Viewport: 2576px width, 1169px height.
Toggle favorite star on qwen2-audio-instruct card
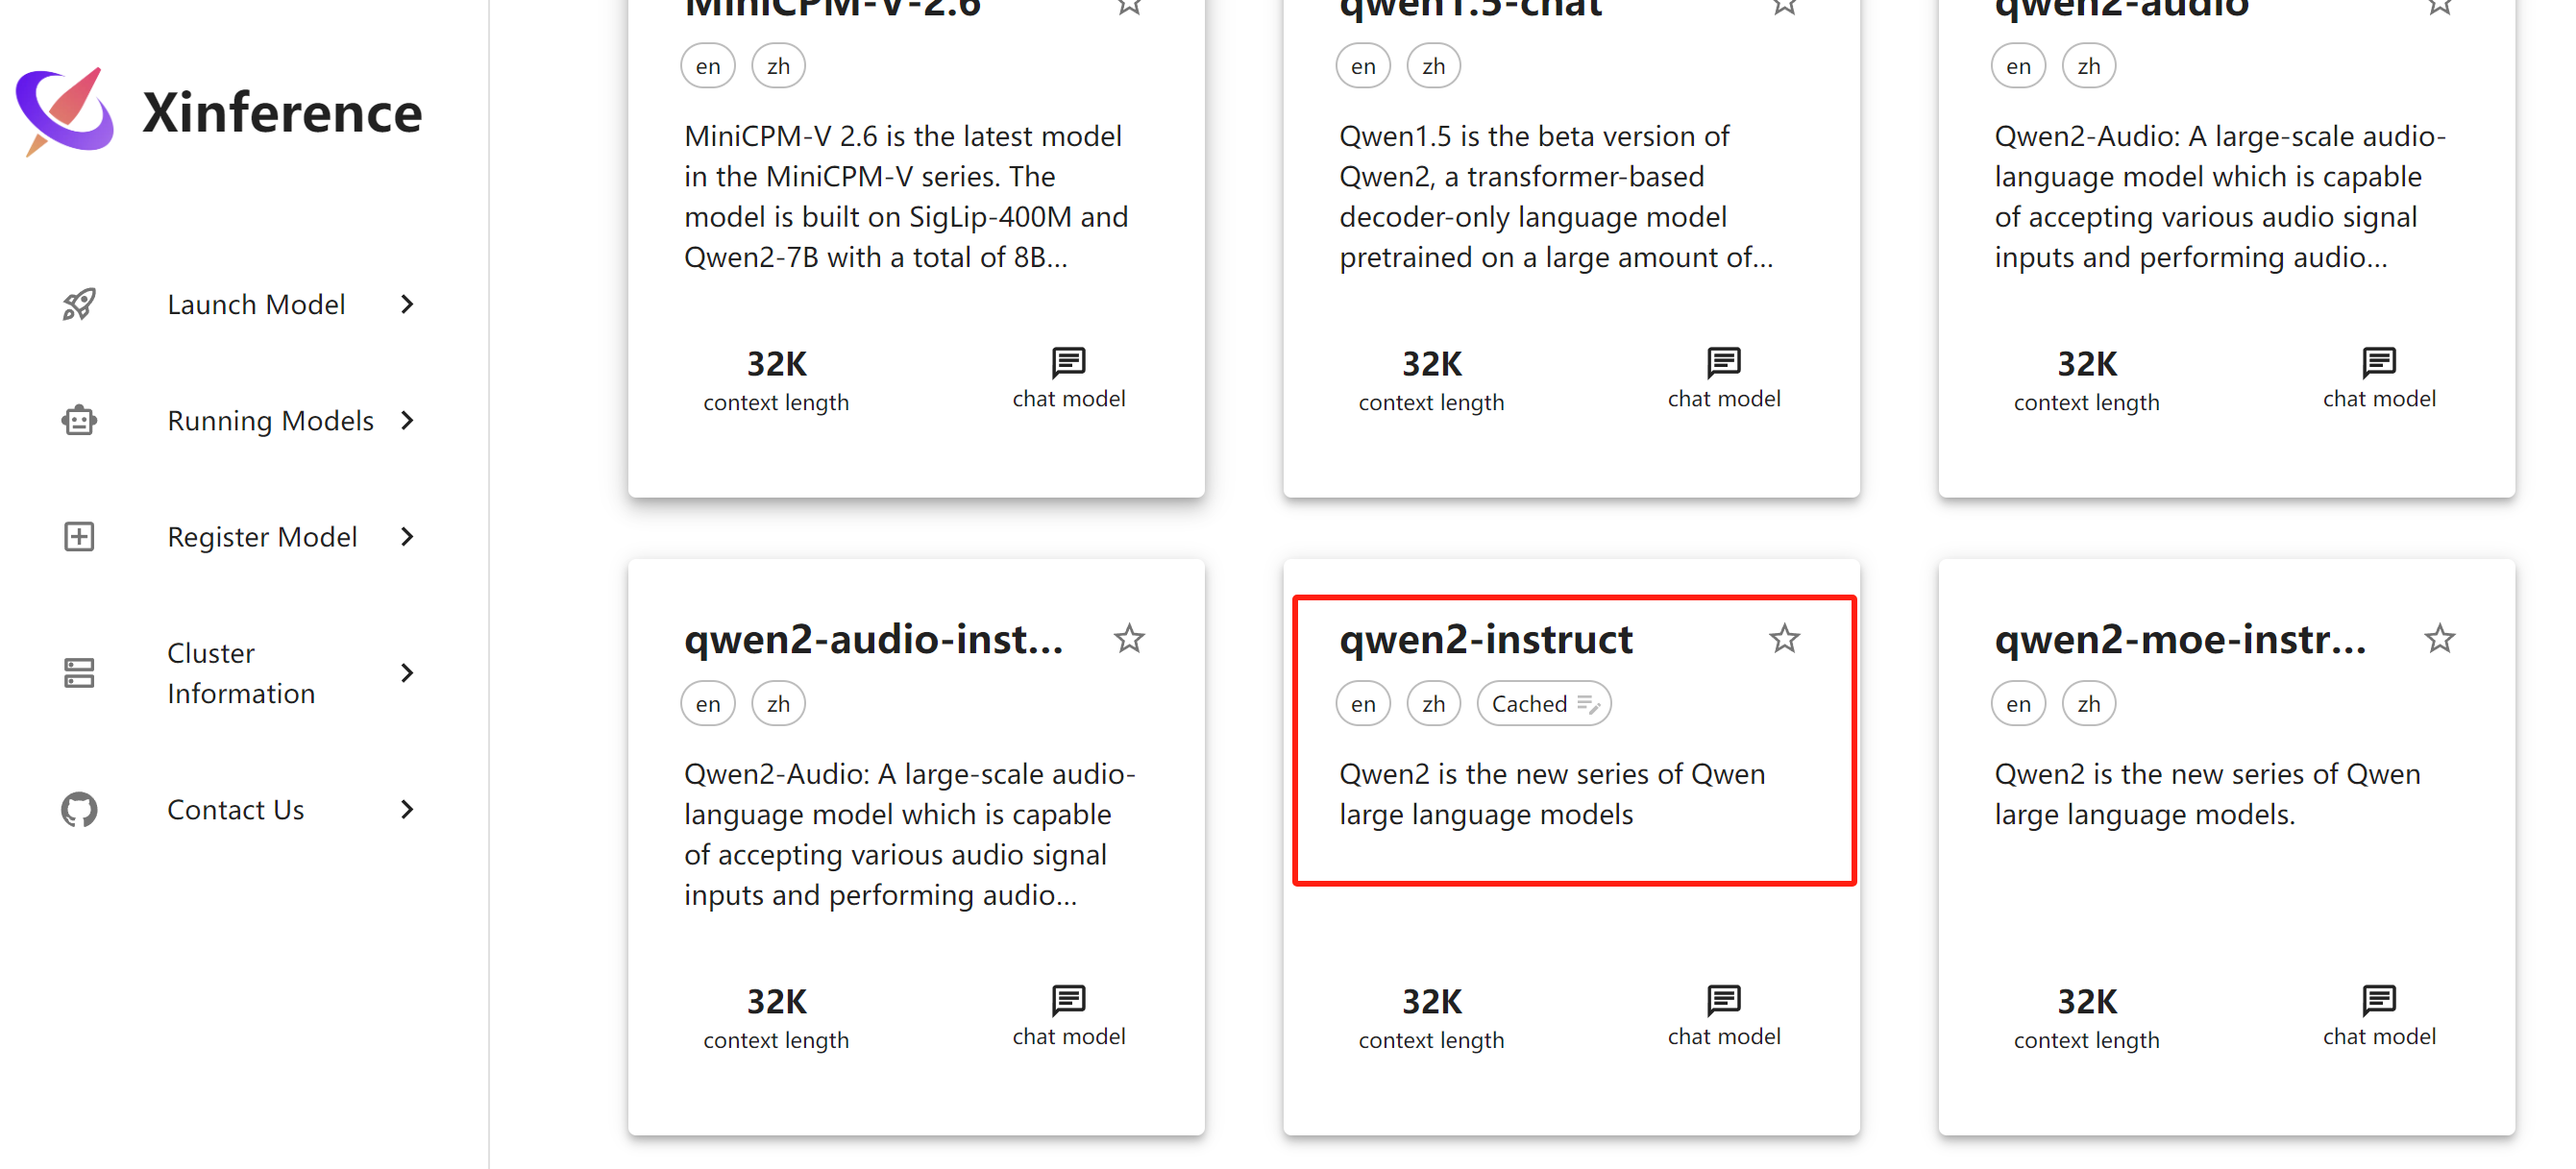[x=1129, y=638]
